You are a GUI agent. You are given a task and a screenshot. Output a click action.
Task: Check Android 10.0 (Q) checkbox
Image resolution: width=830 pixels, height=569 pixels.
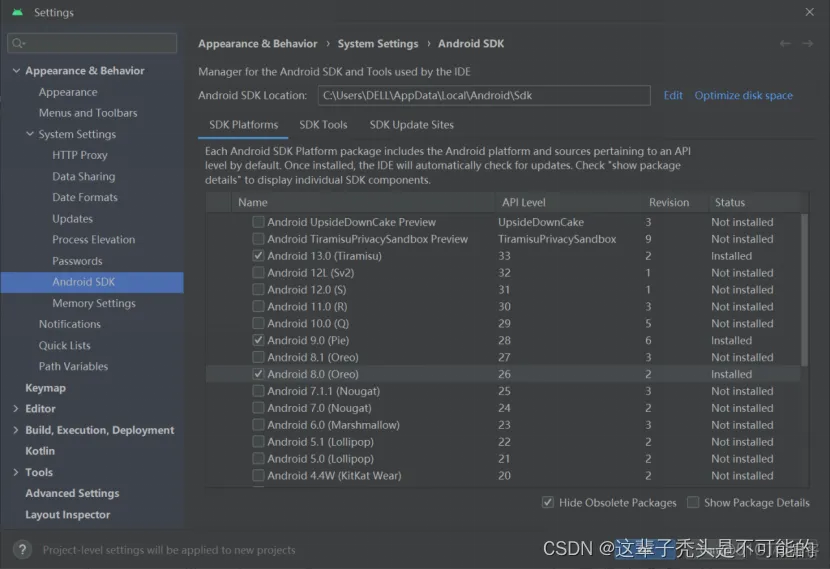tap(258, 323)
